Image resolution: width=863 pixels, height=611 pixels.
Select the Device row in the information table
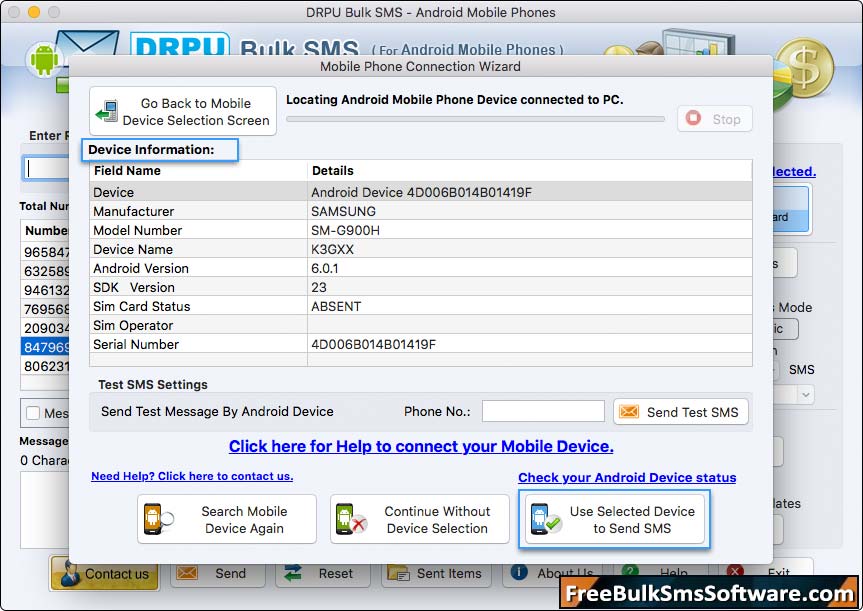pyautogui.click(x=420, y=192)
